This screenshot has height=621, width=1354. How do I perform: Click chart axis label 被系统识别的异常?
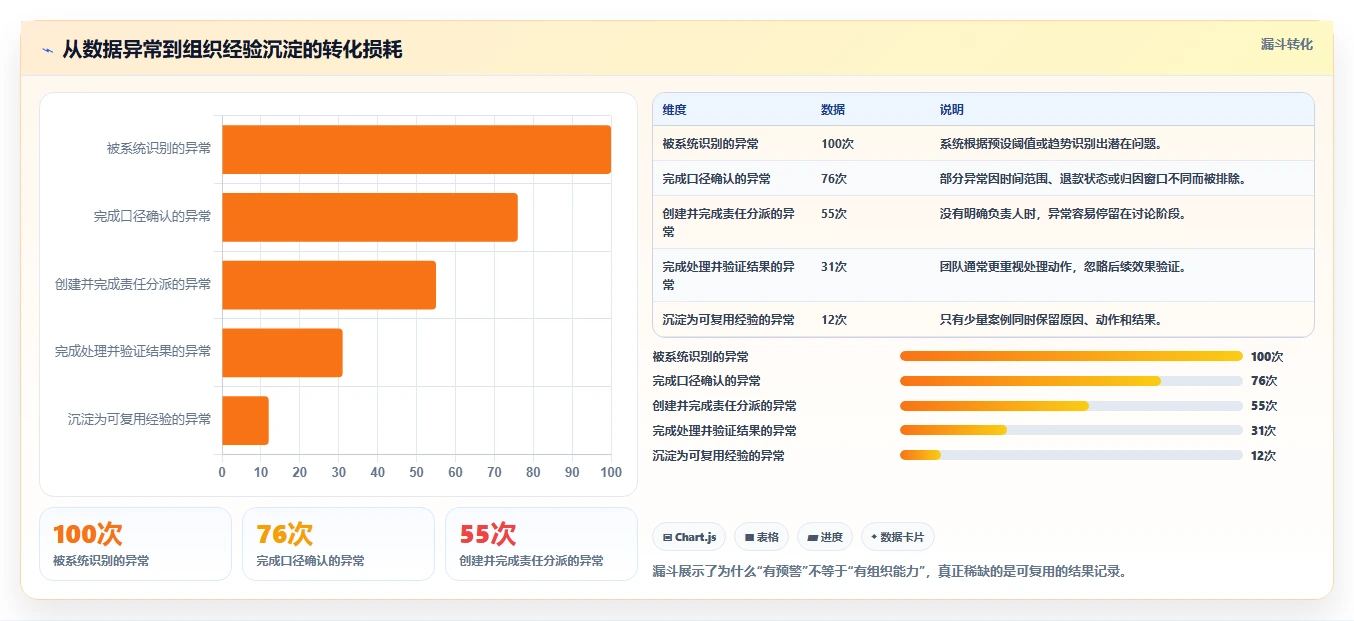(x=159, y=149)
